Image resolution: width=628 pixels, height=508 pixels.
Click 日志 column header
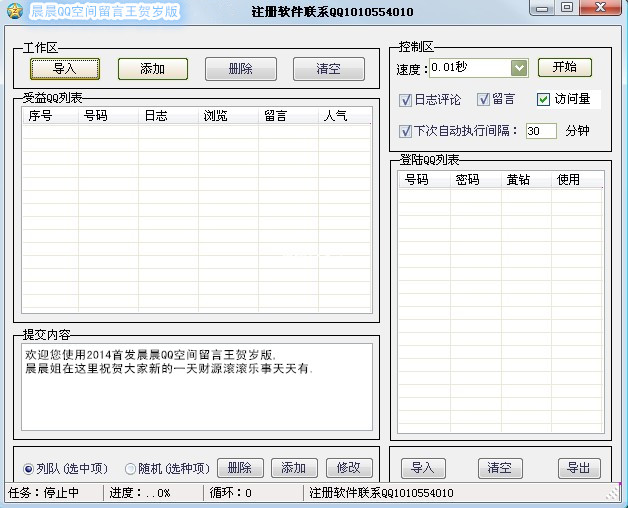[169, 116]
